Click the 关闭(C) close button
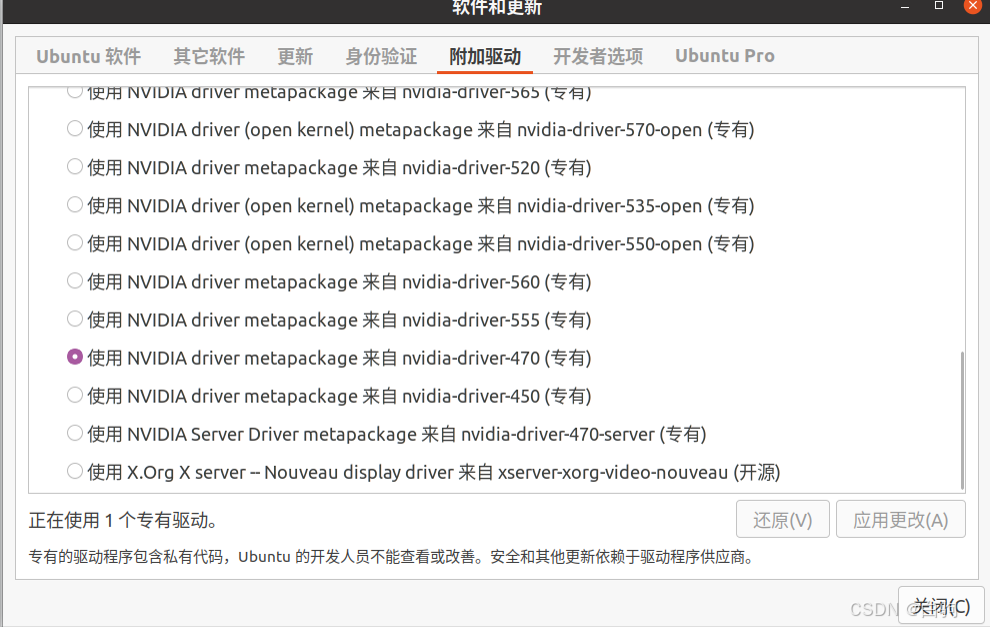This screenshot has height=627, width=990. click(941, 607)
